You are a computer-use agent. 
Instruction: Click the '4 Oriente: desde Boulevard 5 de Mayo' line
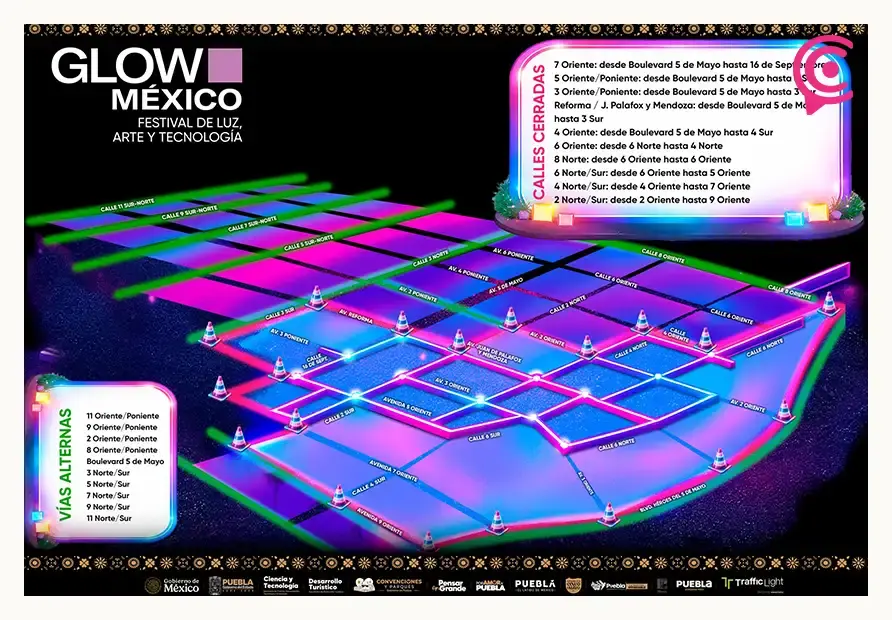[x=663, y=133]
